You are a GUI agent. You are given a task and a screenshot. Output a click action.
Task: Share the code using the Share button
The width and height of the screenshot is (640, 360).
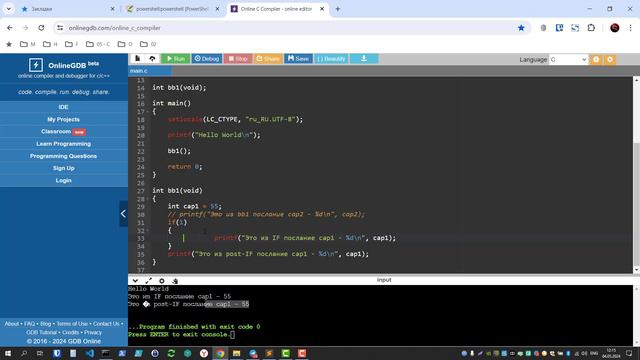pyautogui.click(x=268, y=59)
